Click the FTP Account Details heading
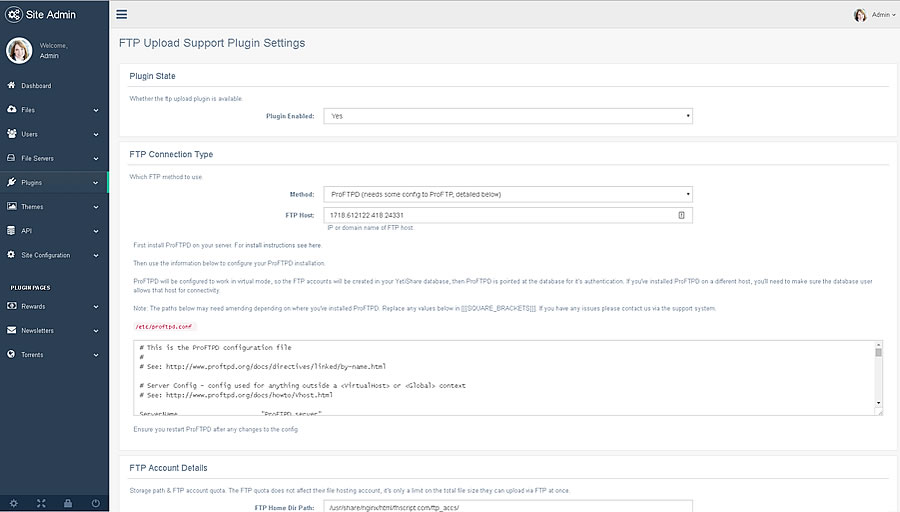 (168, 468)
